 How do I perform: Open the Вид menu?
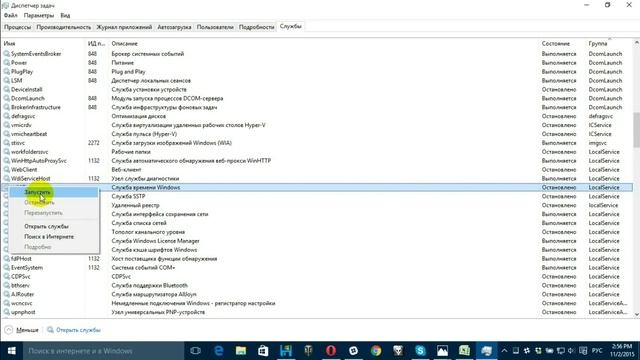click(65, 15)
